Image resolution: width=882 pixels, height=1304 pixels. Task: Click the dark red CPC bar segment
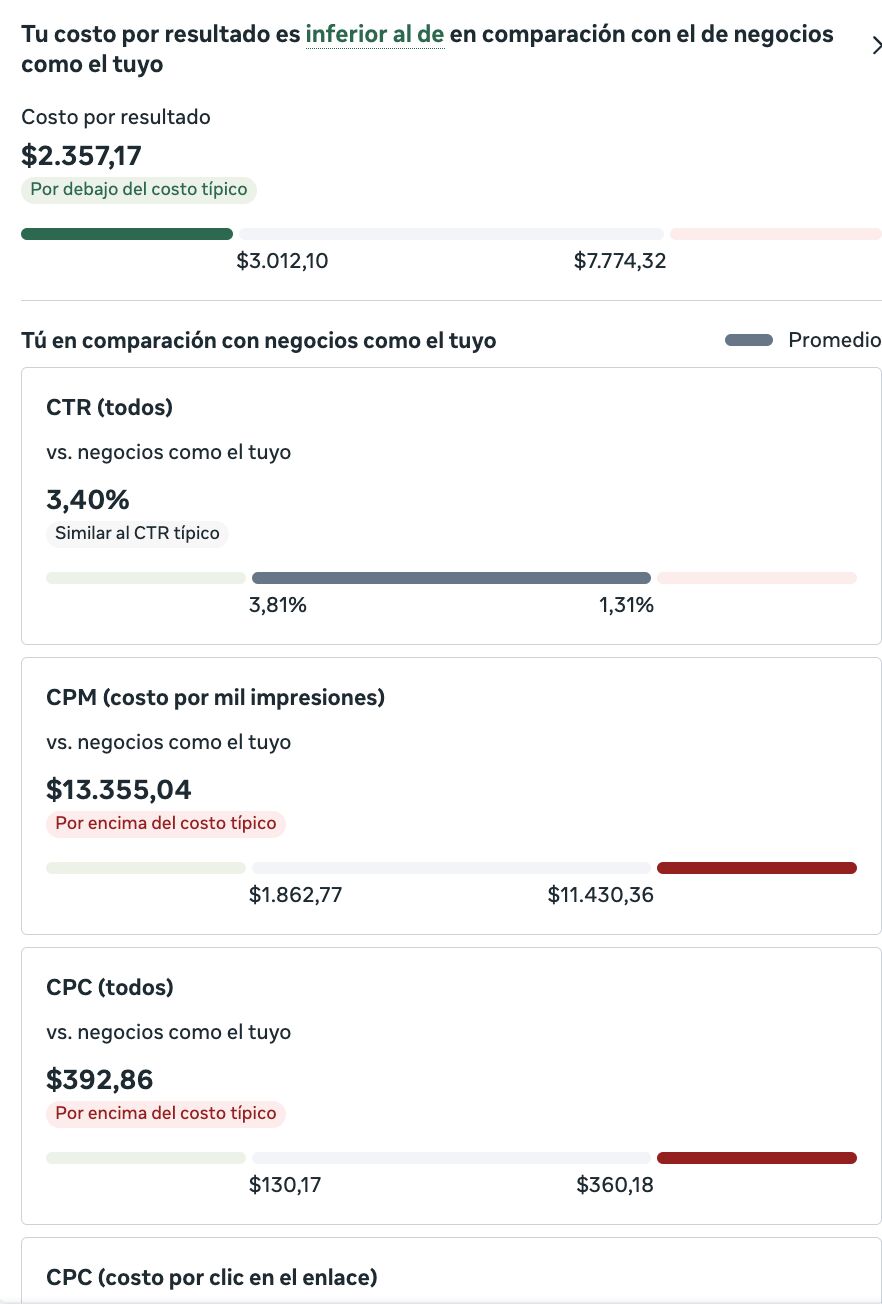[x=757, y=1158]
